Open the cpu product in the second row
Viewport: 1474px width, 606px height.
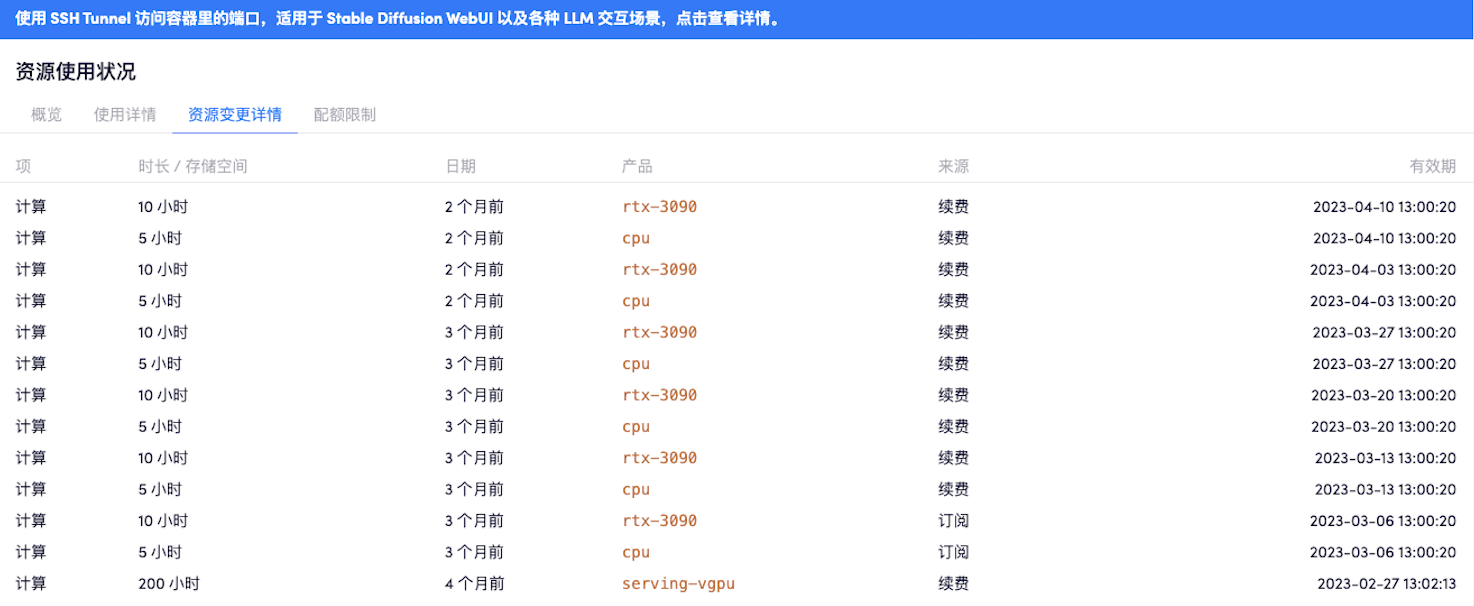point(636,238)
